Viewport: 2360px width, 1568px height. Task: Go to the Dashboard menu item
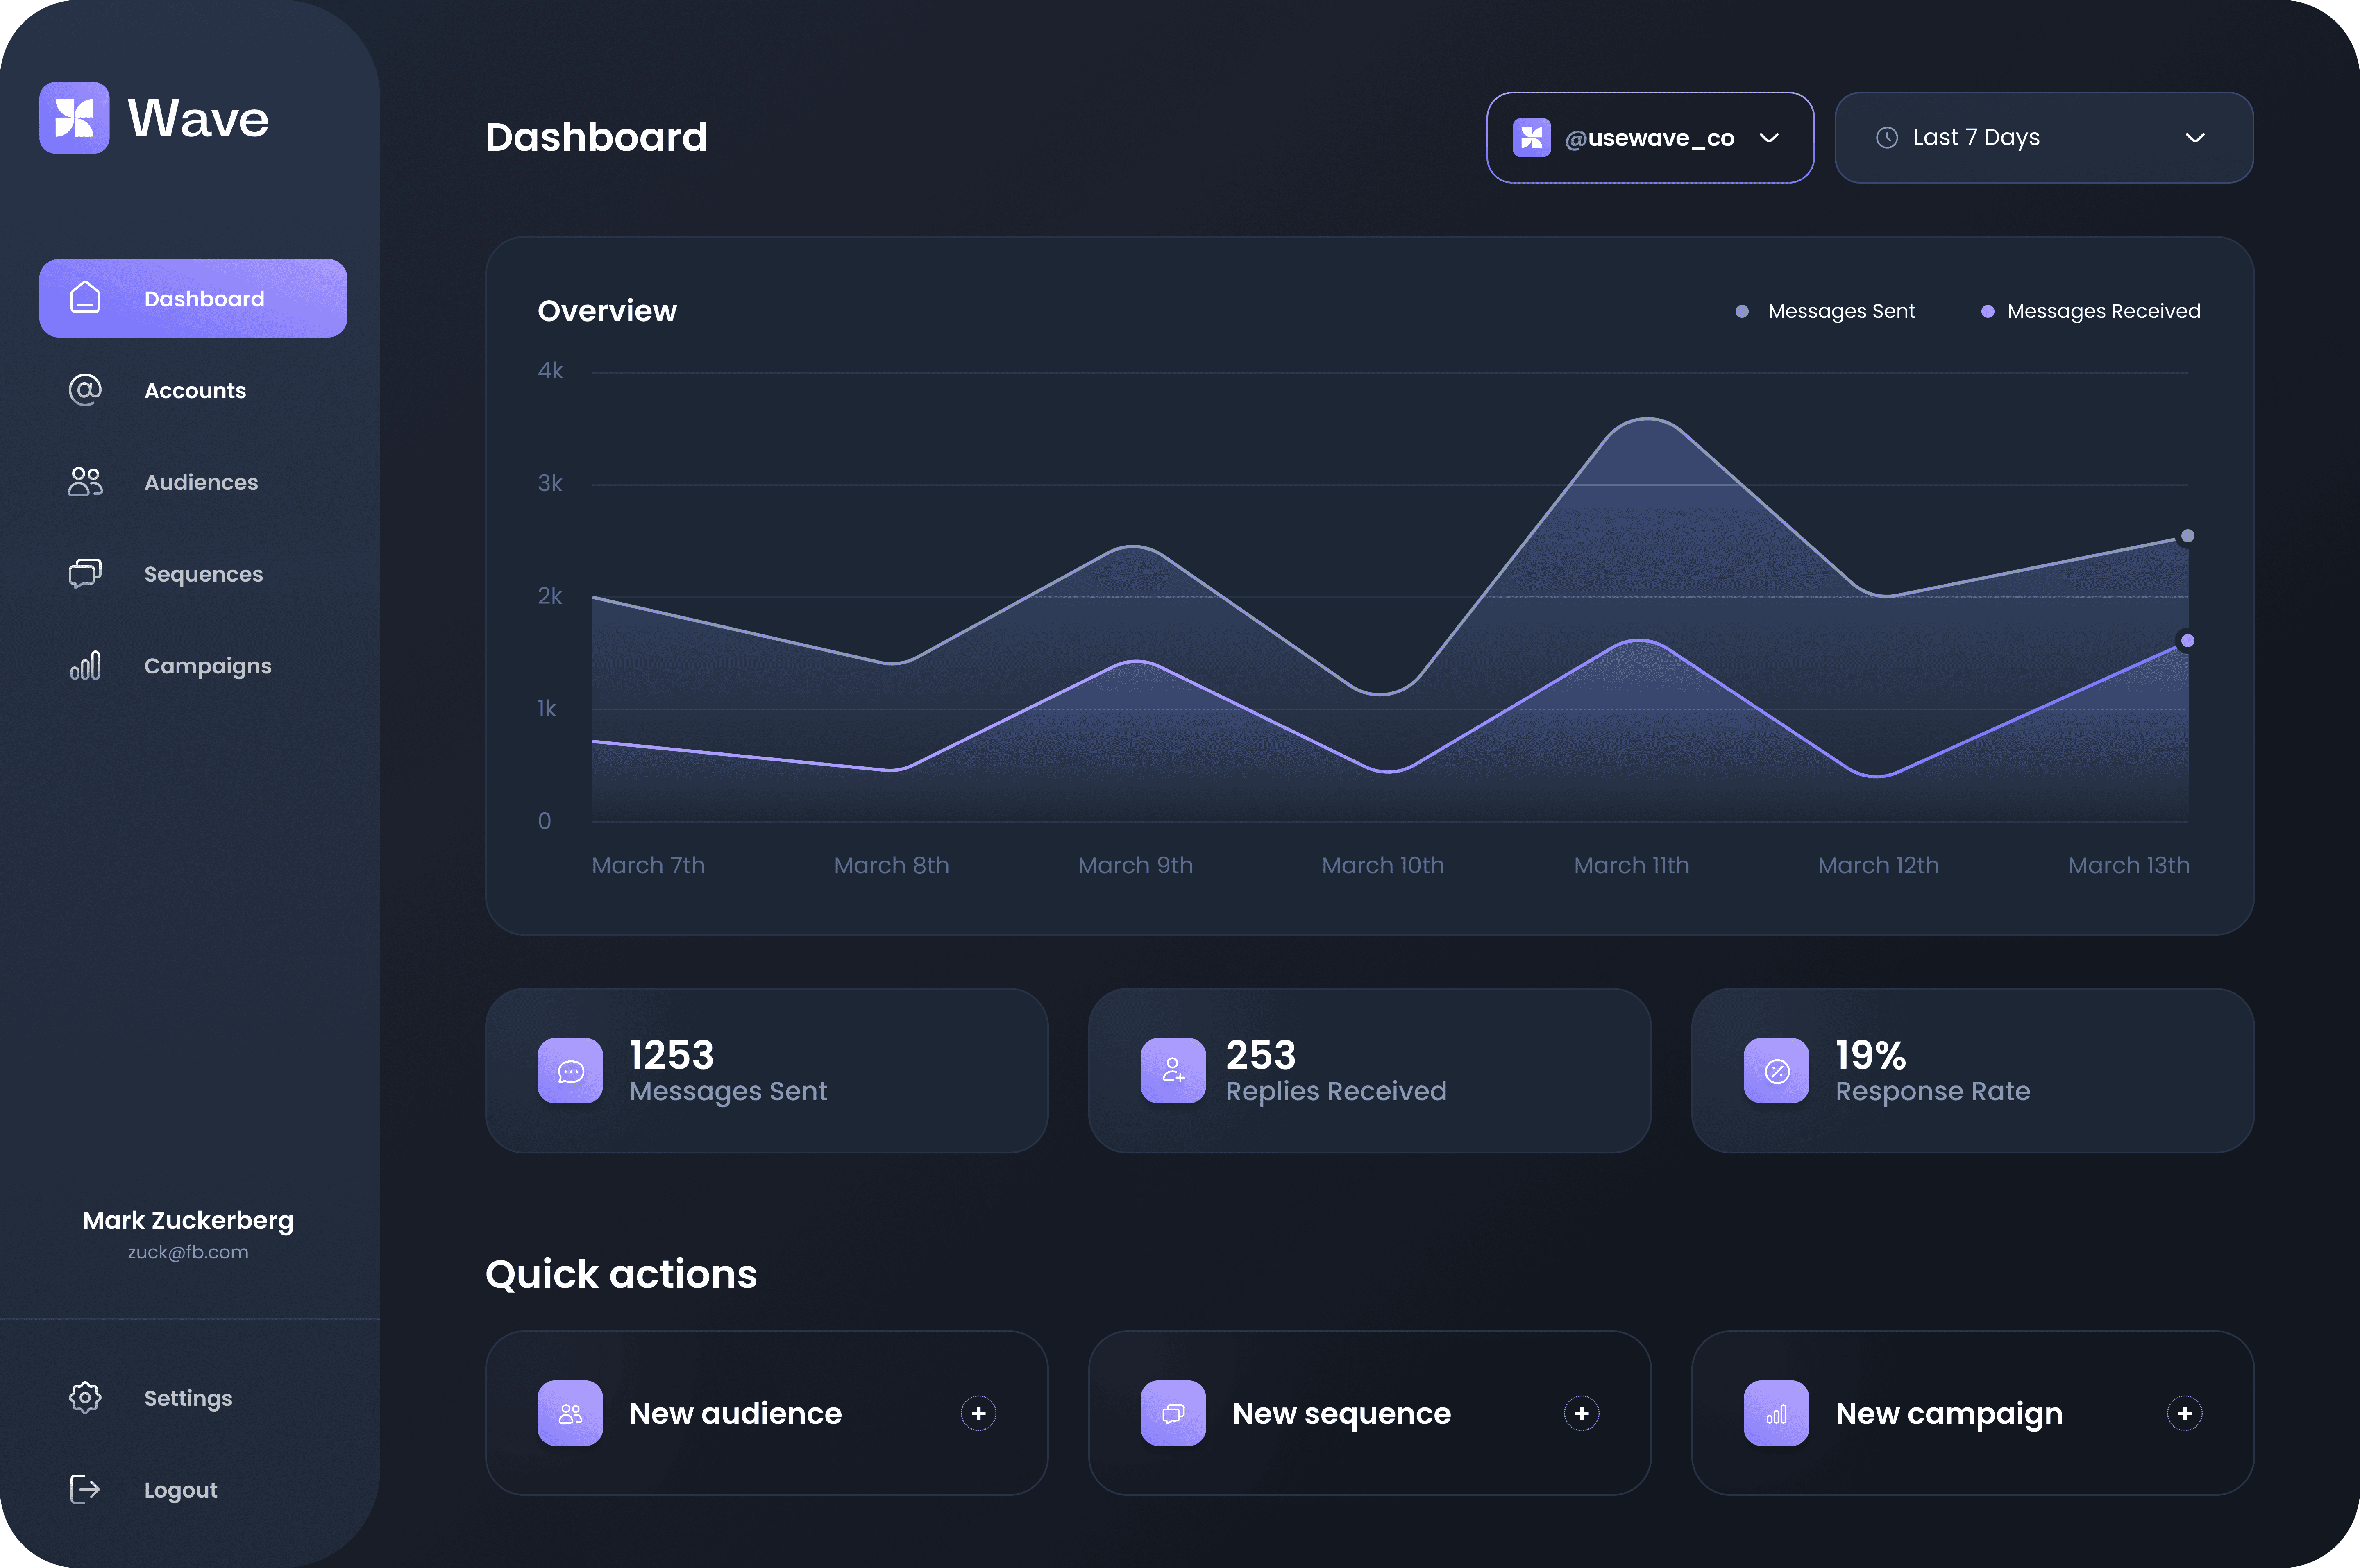(x=193, y=298)
